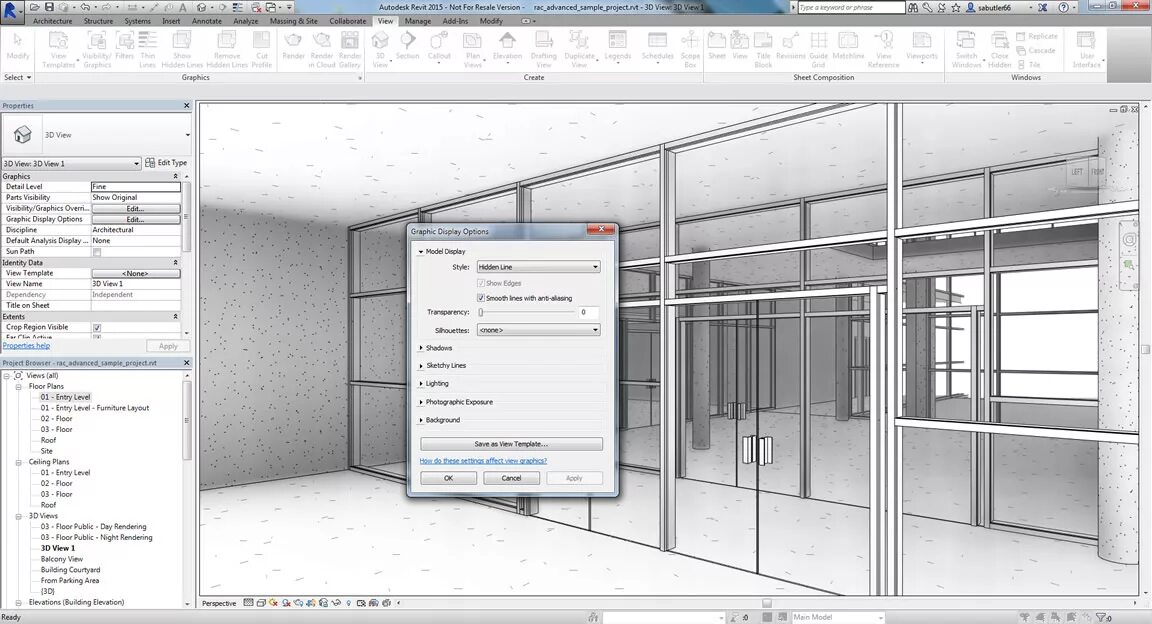1152x624 pixels.
Task: Open the Schedules tool
Action: tap(658, 49)
